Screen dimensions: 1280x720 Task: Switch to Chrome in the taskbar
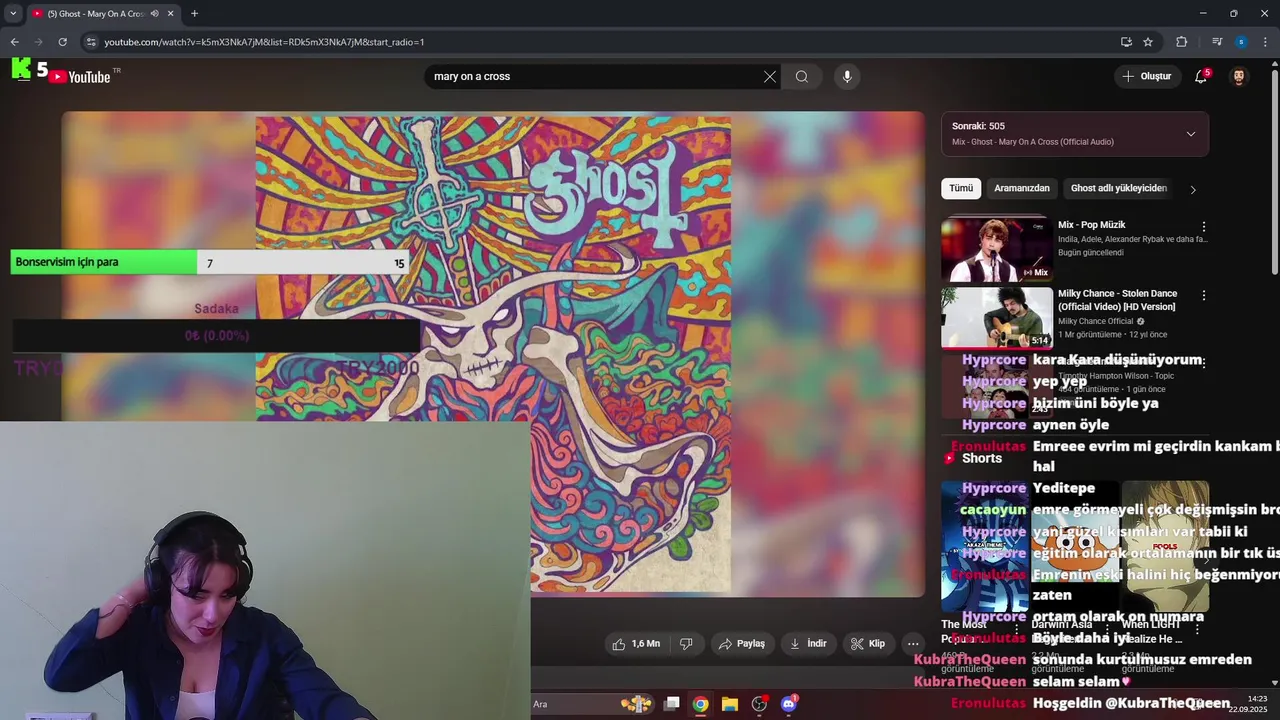(x=701, y=704)
